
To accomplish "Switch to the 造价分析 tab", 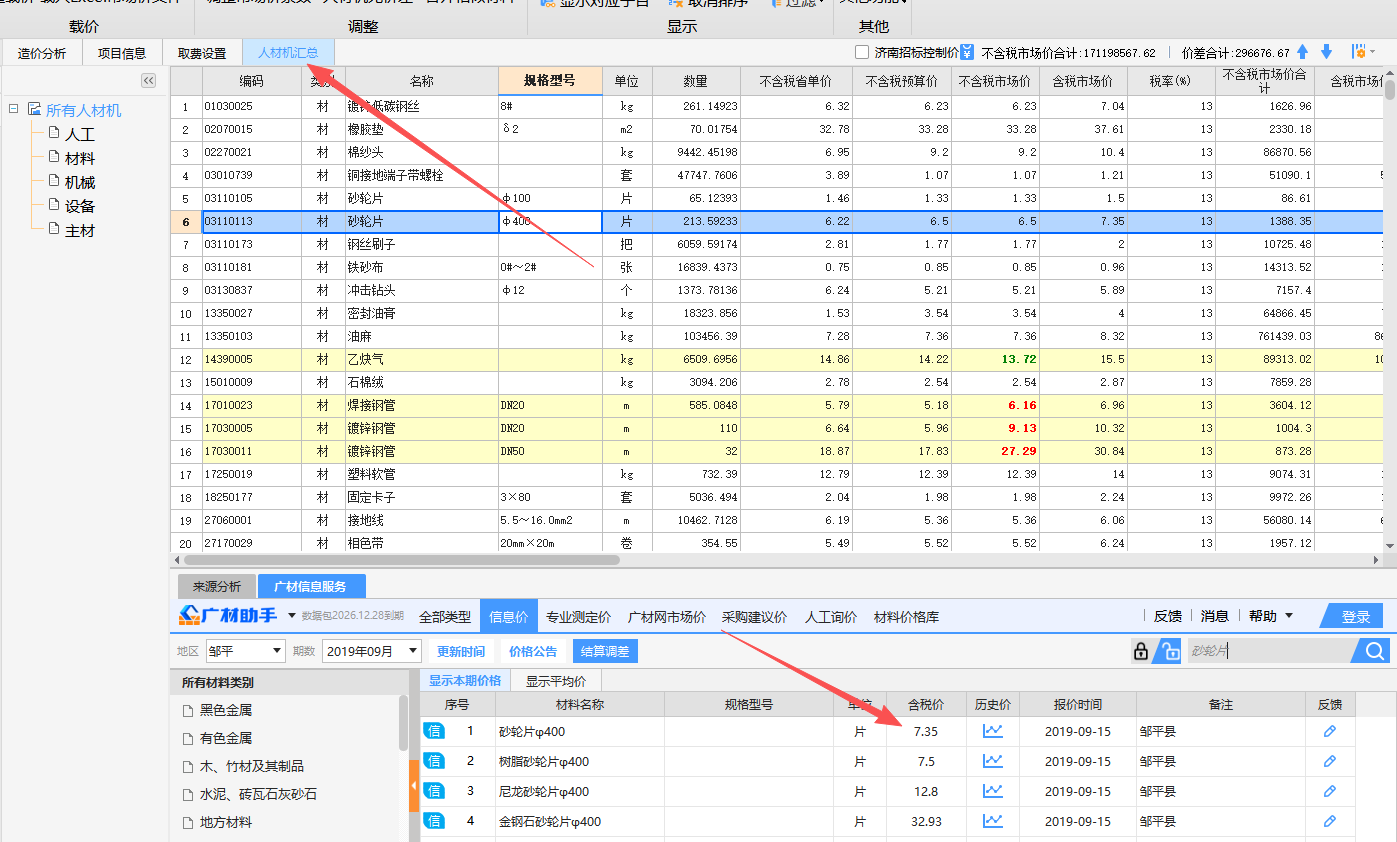I will point(42,53).
